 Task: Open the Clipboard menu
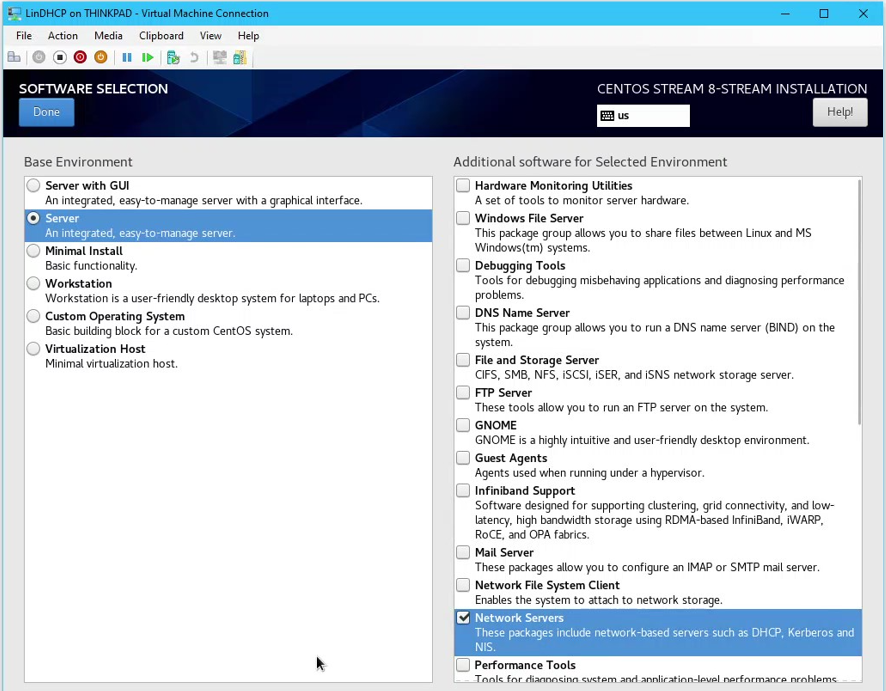161,36
